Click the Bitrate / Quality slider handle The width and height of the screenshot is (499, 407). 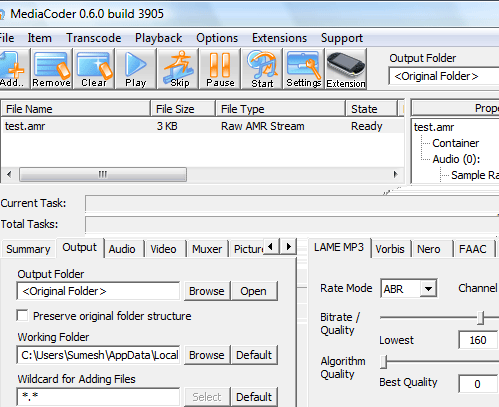[480, 318]
